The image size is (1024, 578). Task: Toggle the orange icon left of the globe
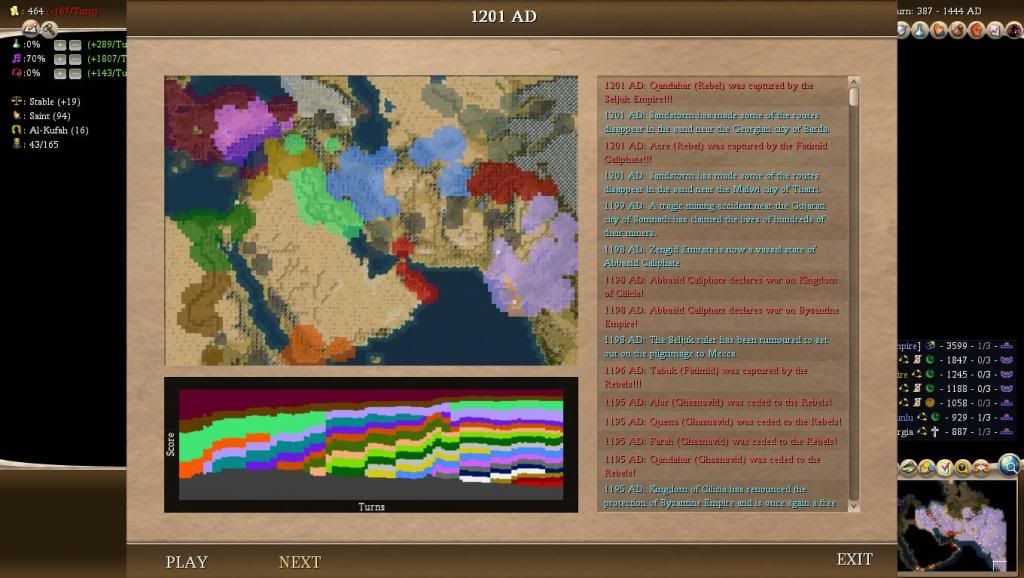coord(980,467)
